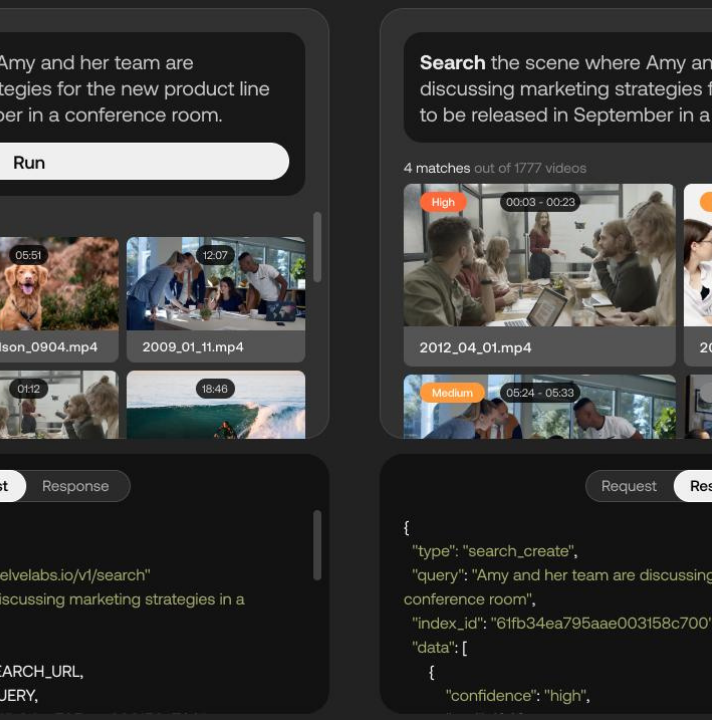
Task: Open the meeting video thumbnail labeled 01:12
Action: pos(59,405)
